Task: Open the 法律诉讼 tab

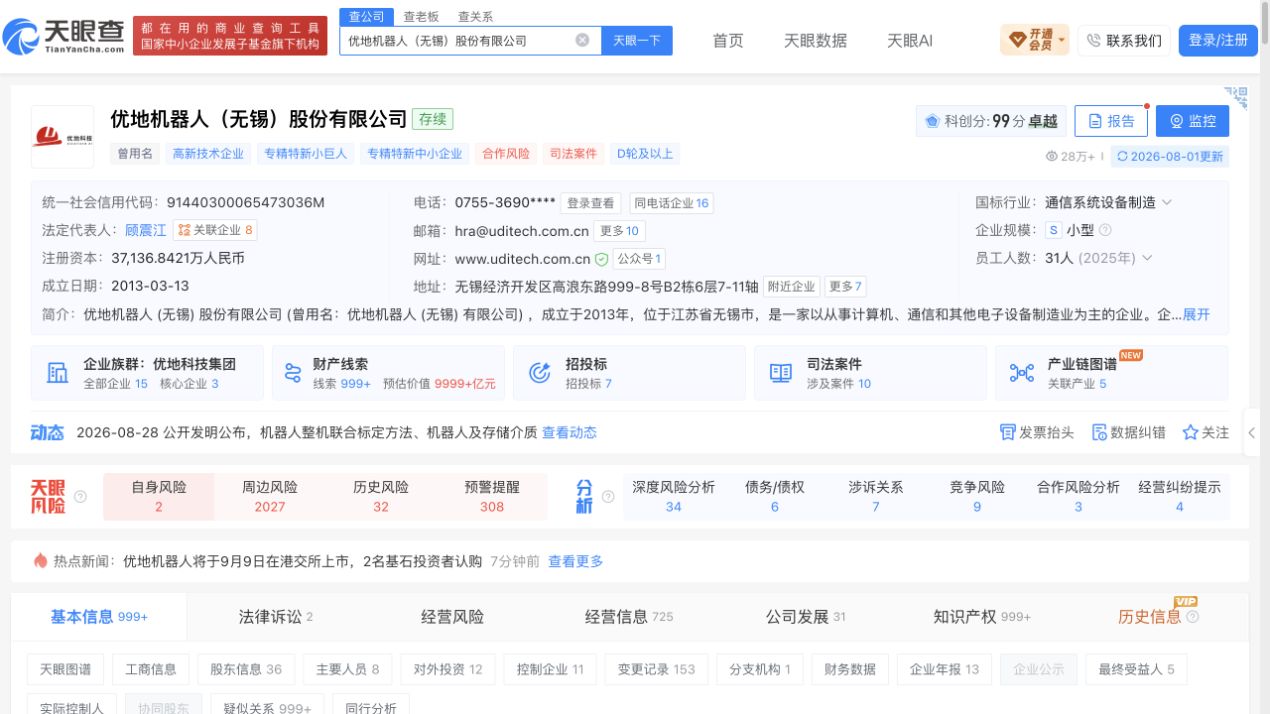Action: 276,617
